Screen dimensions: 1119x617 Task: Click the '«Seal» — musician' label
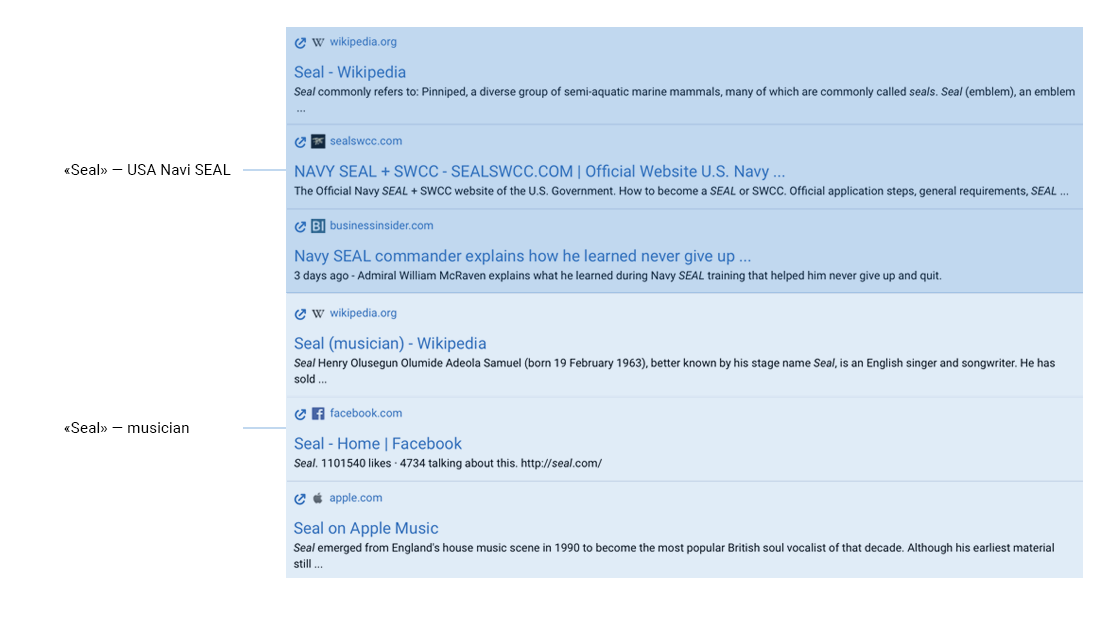coord(126,428)
